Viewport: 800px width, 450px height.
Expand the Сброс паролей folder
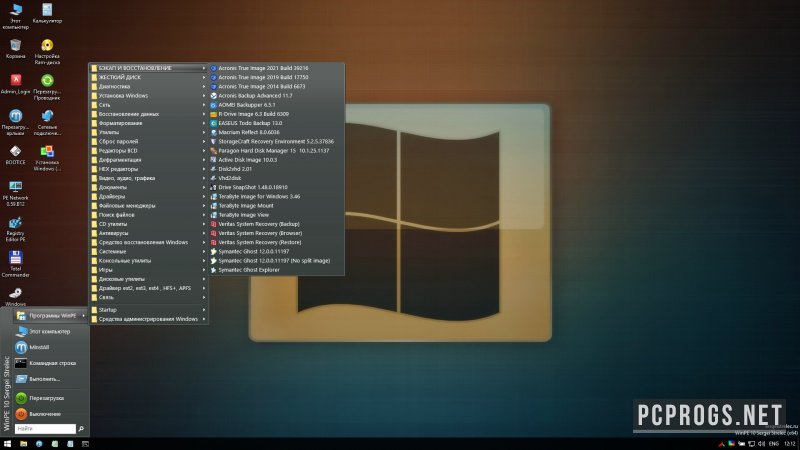click(148, 141)
